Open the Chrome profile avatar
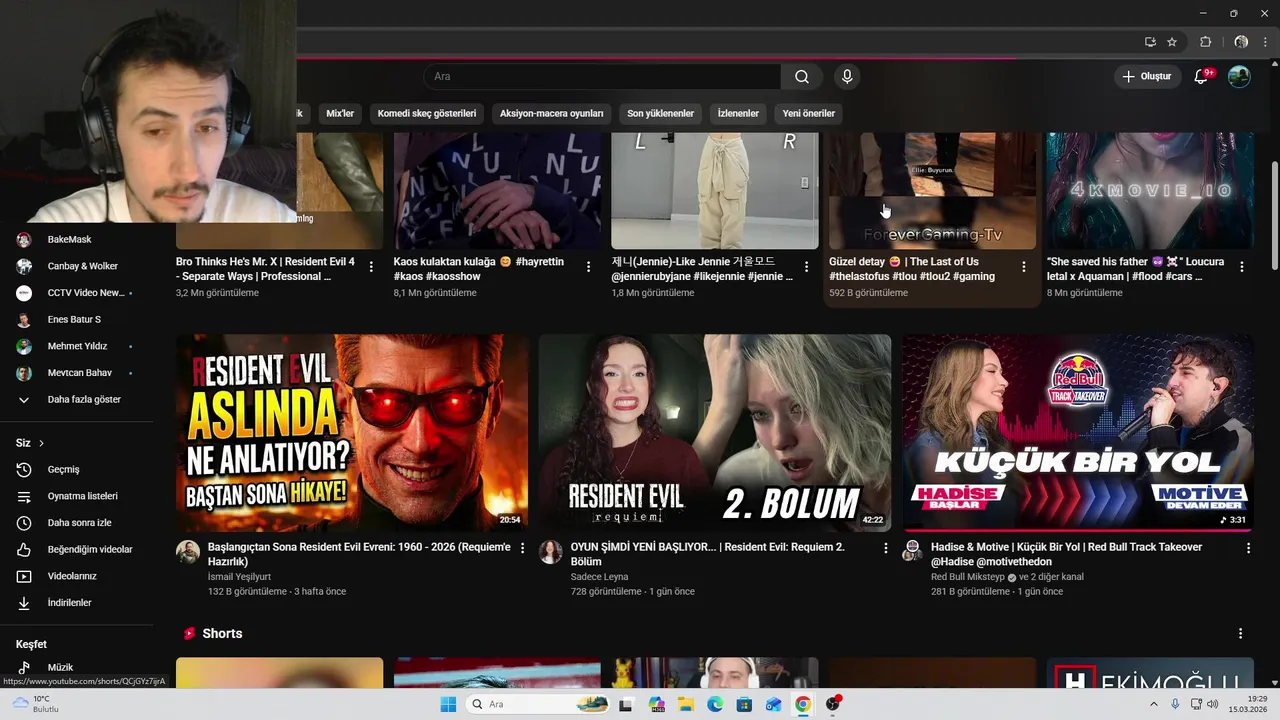The height and width of the screenshot is (720, 1280). point(1241,42)
